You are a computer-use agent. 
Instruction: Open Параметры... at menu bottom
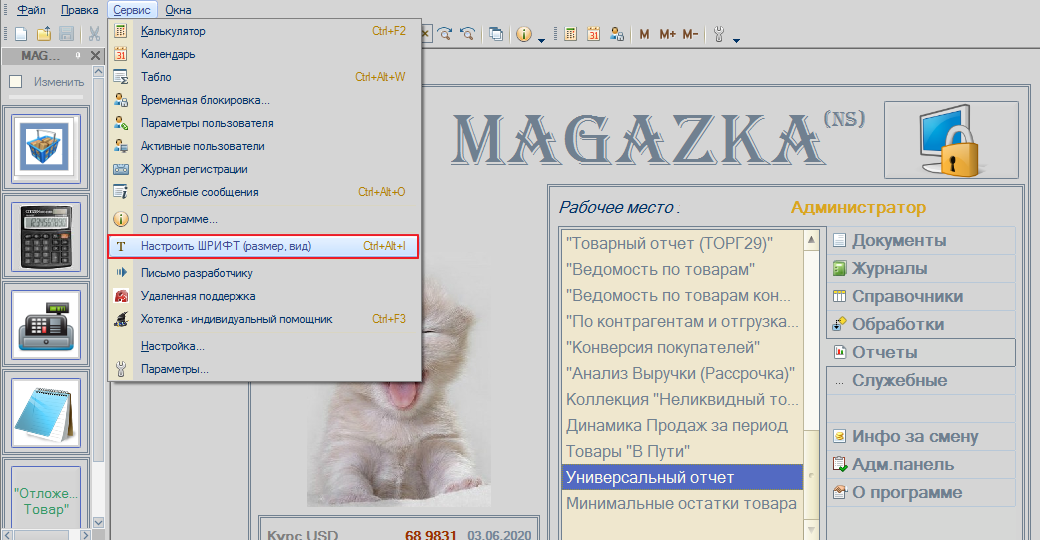264,369
